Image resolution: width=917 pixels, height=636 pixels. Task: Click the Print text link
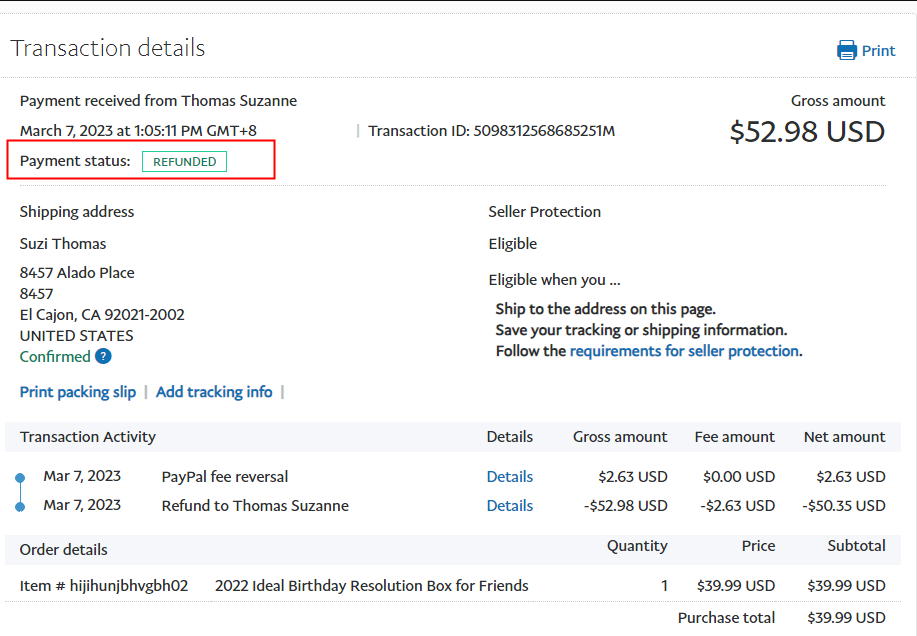click(878, 50)
